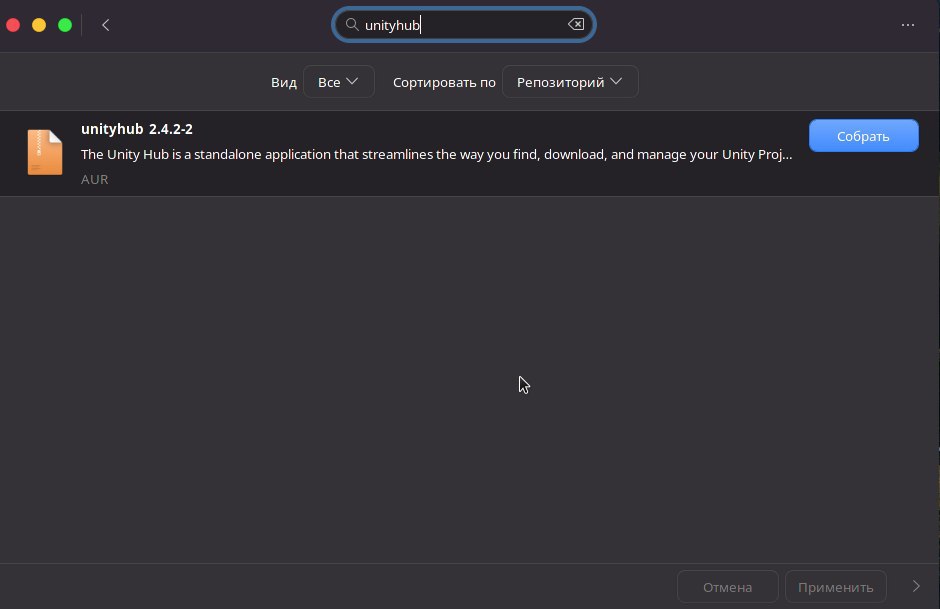Select the unityhub package archive icon
The width and height of the screenshot is (940, 609).
tap(45, 153)
